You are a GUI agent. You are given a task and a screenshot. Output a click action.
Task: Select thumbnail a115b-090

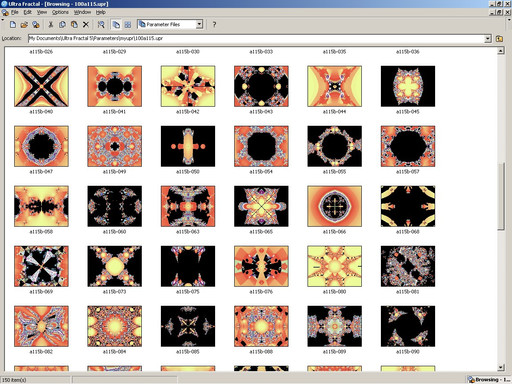[408, 326]
